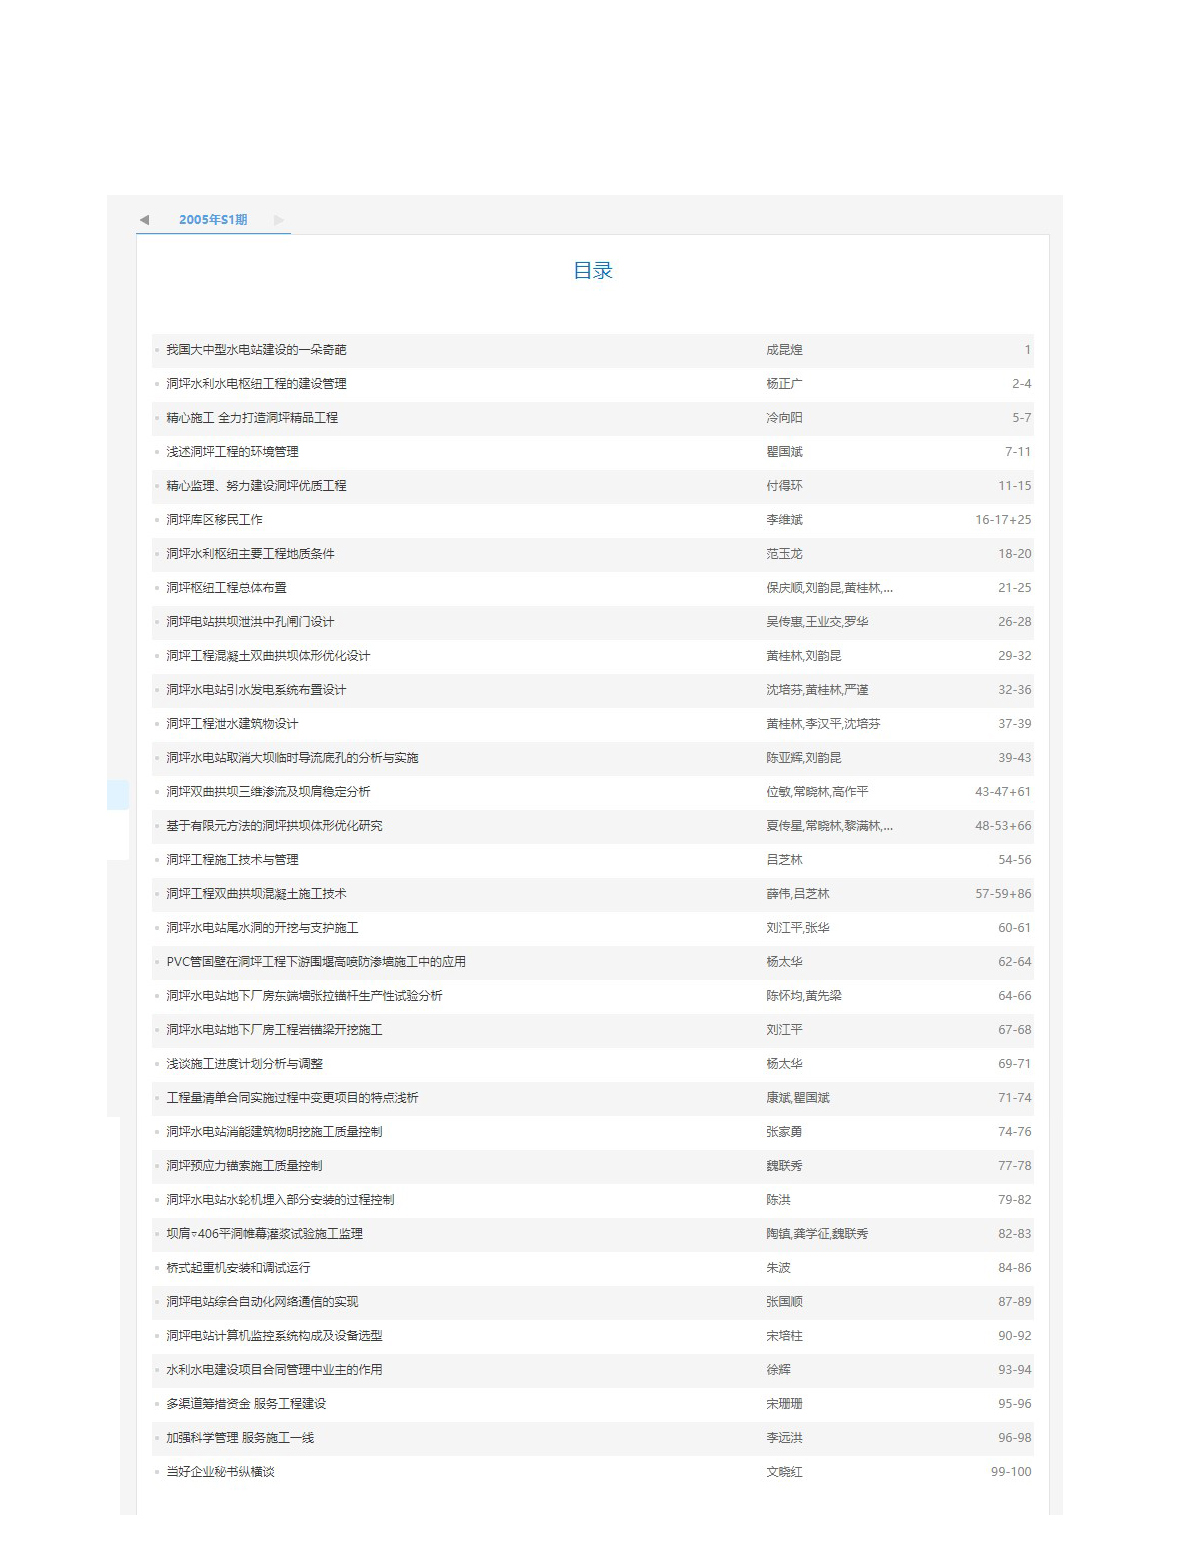The height and width of the screenshot is (1559, 1200).
Task: Open article 当好企业秘书纵横谈
Action: 220,1472
